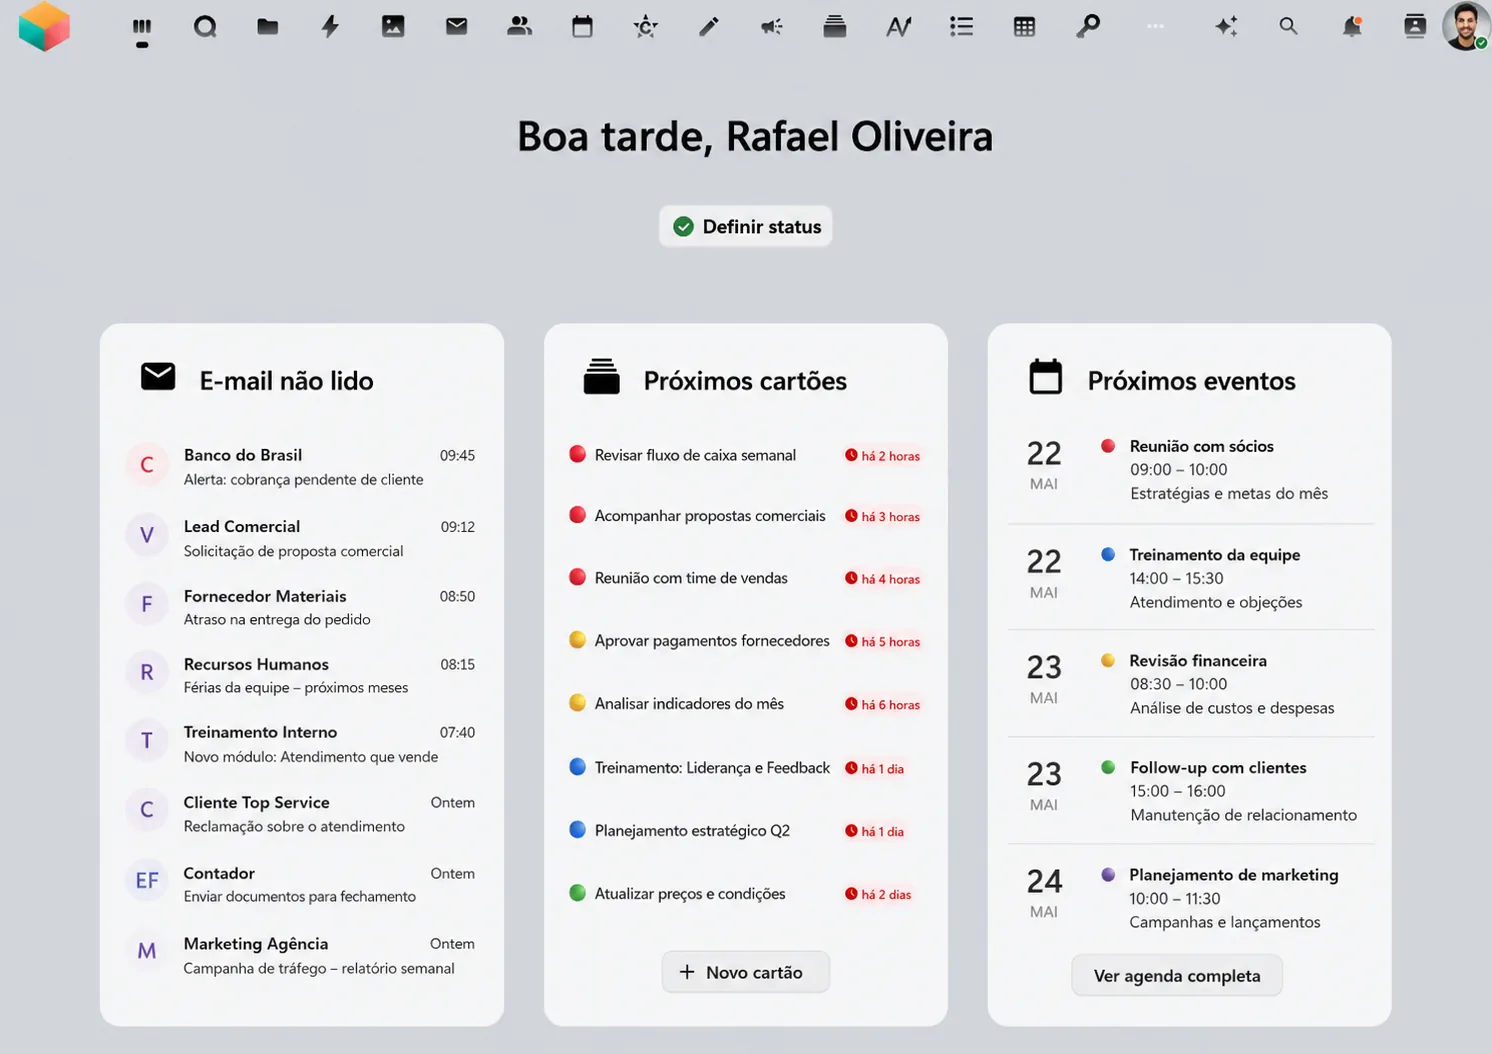Viewport: 1492px width, 1054px height.
Task: Open the Mail envelope icon in top bar
Action: pos(456,27)
